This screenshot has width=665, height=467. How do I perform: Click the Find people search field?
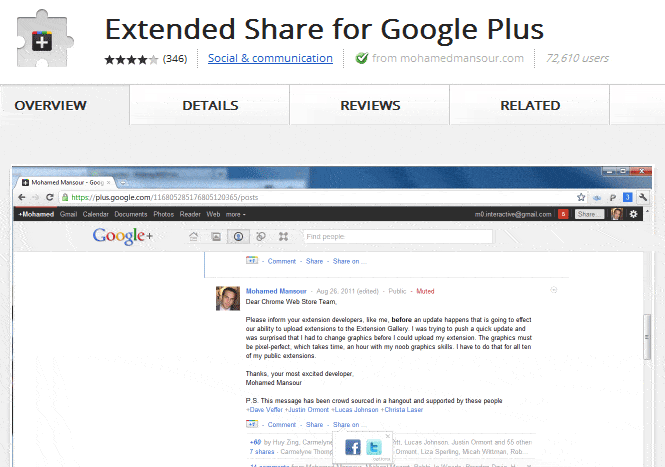coord(398,236)
